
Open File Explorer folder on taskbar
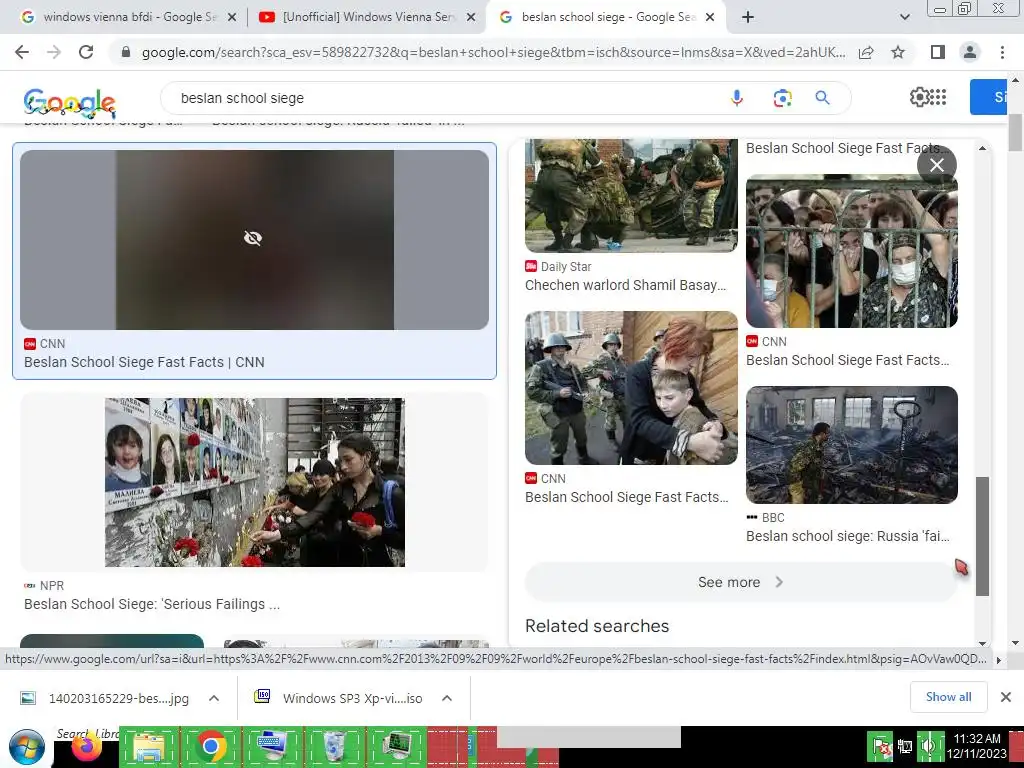point(148,747)
